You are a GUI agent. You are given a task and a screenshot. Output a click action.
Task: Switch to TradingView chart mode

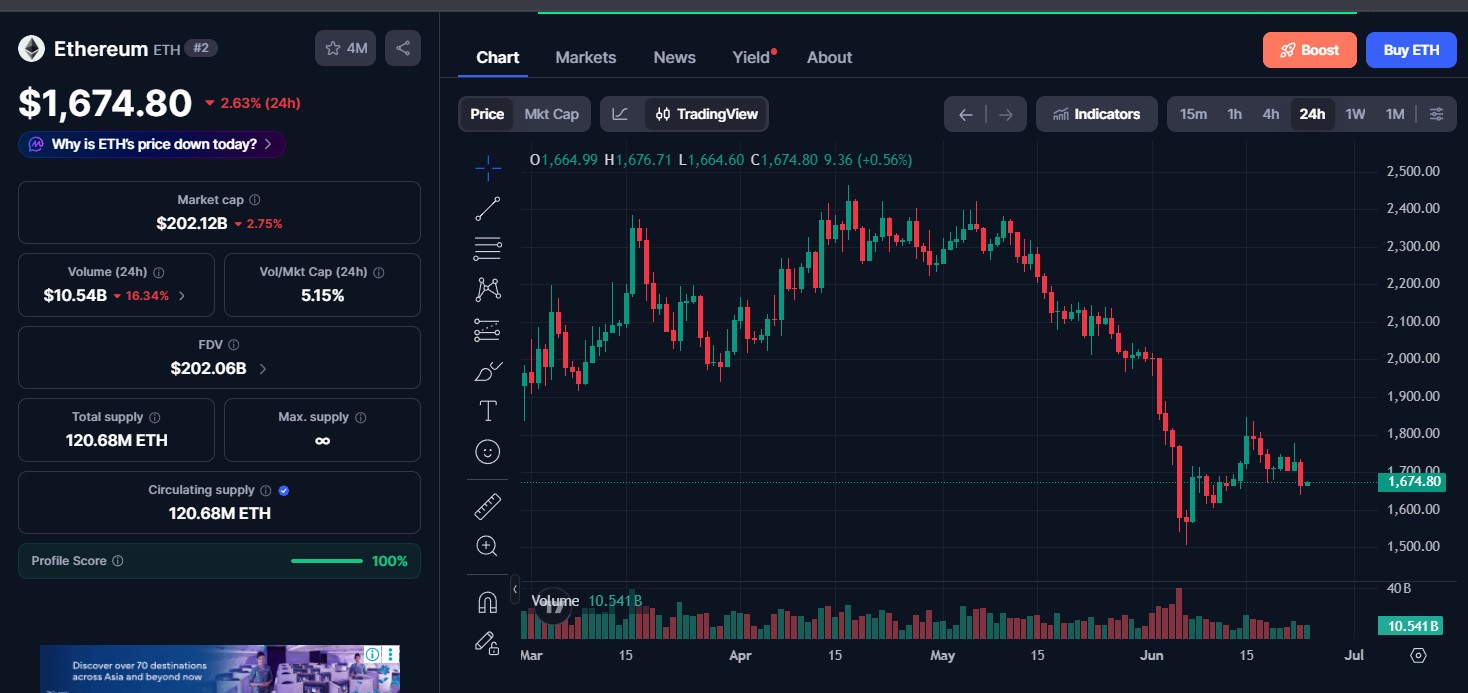[706, 114]
